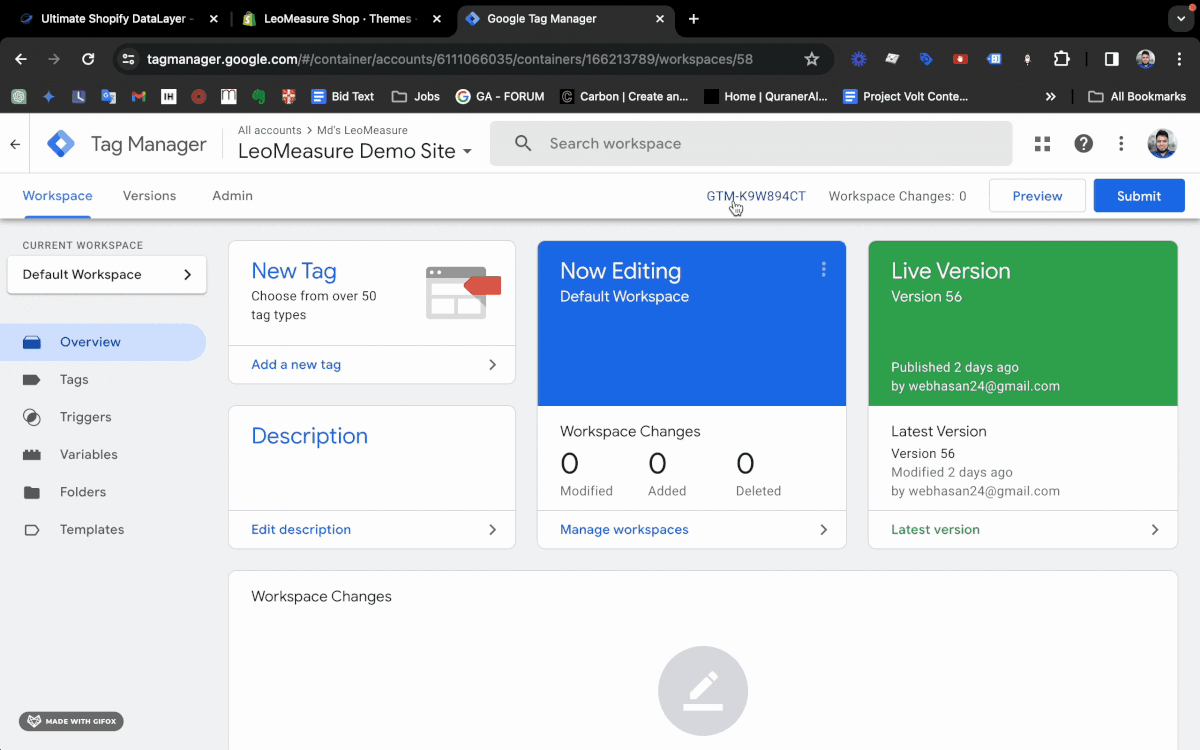Viewport: 1200px width, 750px height.
Task: Click the pencil icon in Workspace Changes
Action: pos(703,690)
